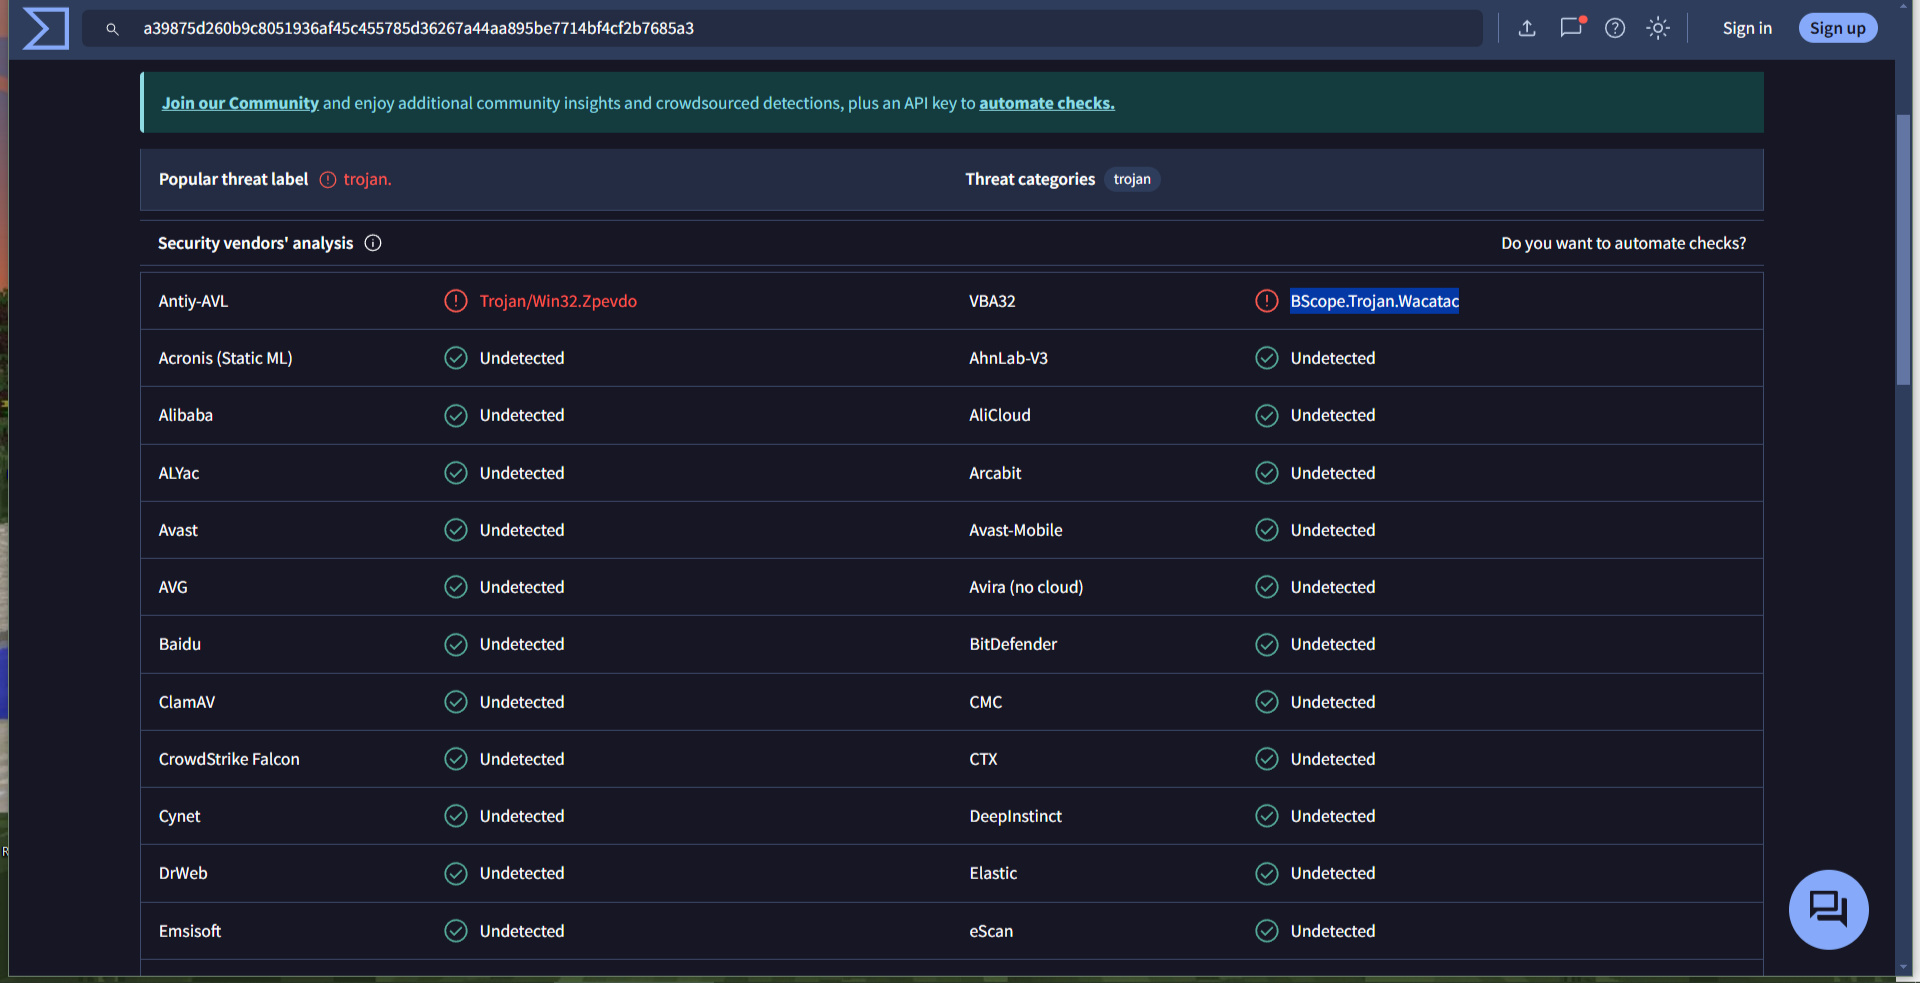
Task: Click the highlighted BScope.Trojan.Wacatac result
Action: (x=1374, y=301)
